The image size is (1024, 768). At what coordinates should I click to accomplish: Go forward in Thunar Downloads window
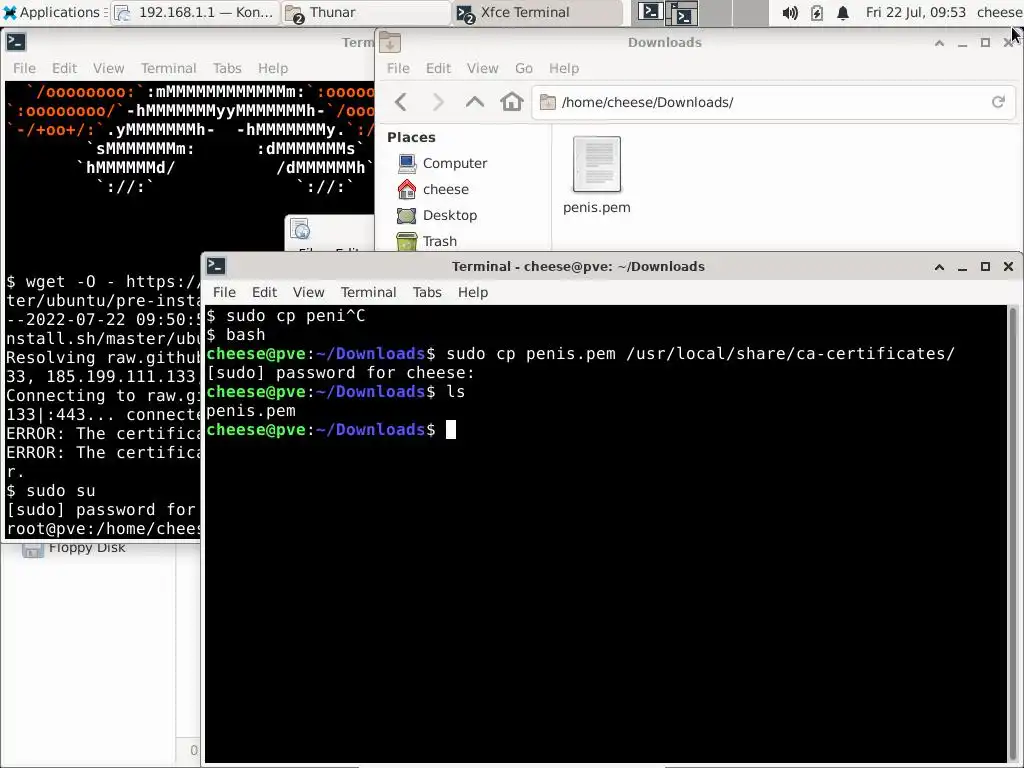[x=438, y=102]
